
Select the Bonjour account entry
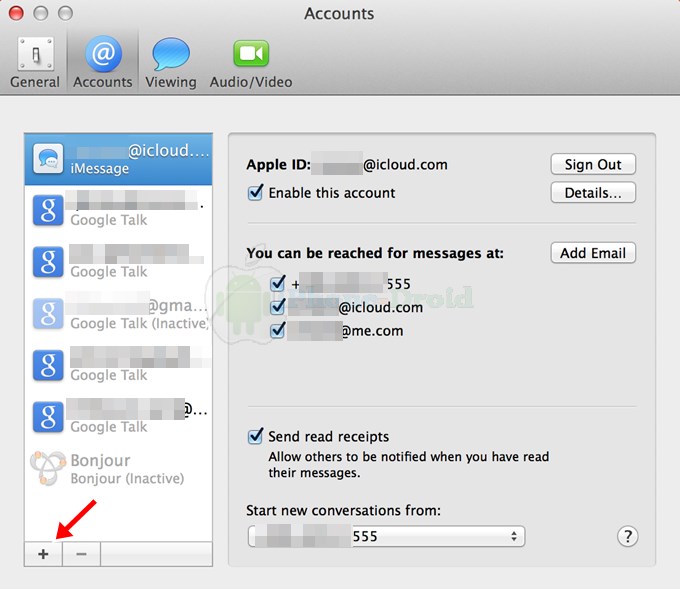pos(119,469)
